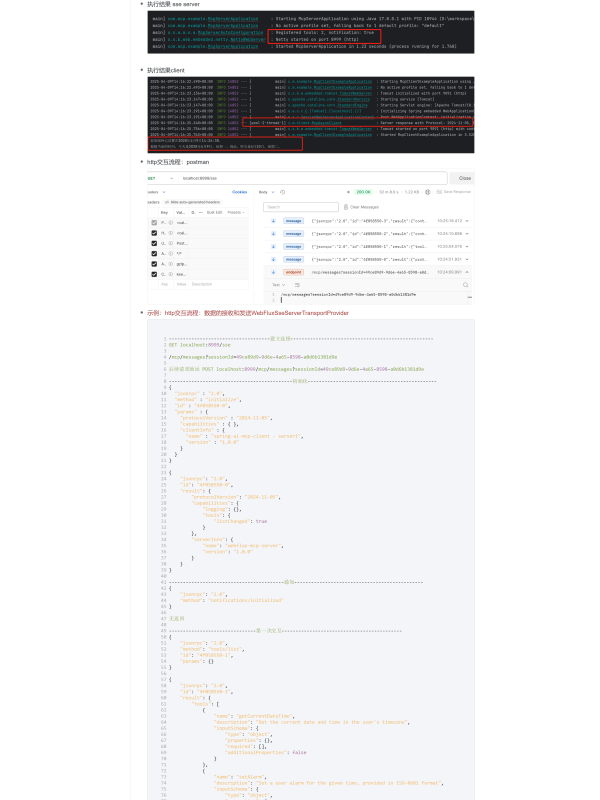Viewport: 600px width, 800px height.
Task: Uncheck the last header row checkbox
Action: point(153,274)
